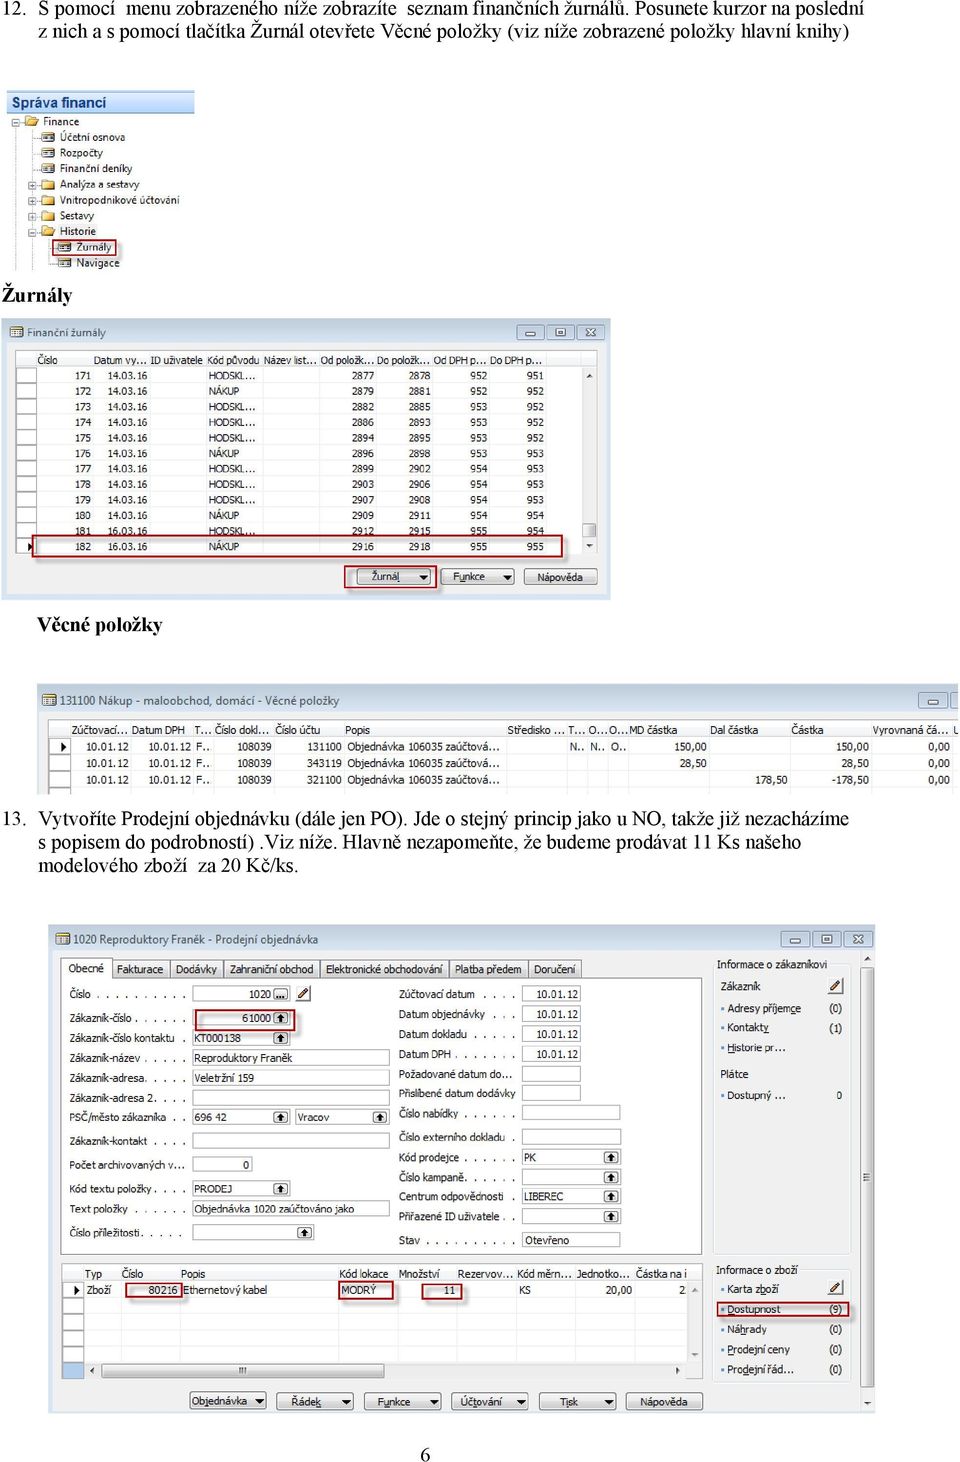This screenshot has height=1462, width=960.
Task: Open Kontakty link in customer info
Action: click(x=748, y=1028)
